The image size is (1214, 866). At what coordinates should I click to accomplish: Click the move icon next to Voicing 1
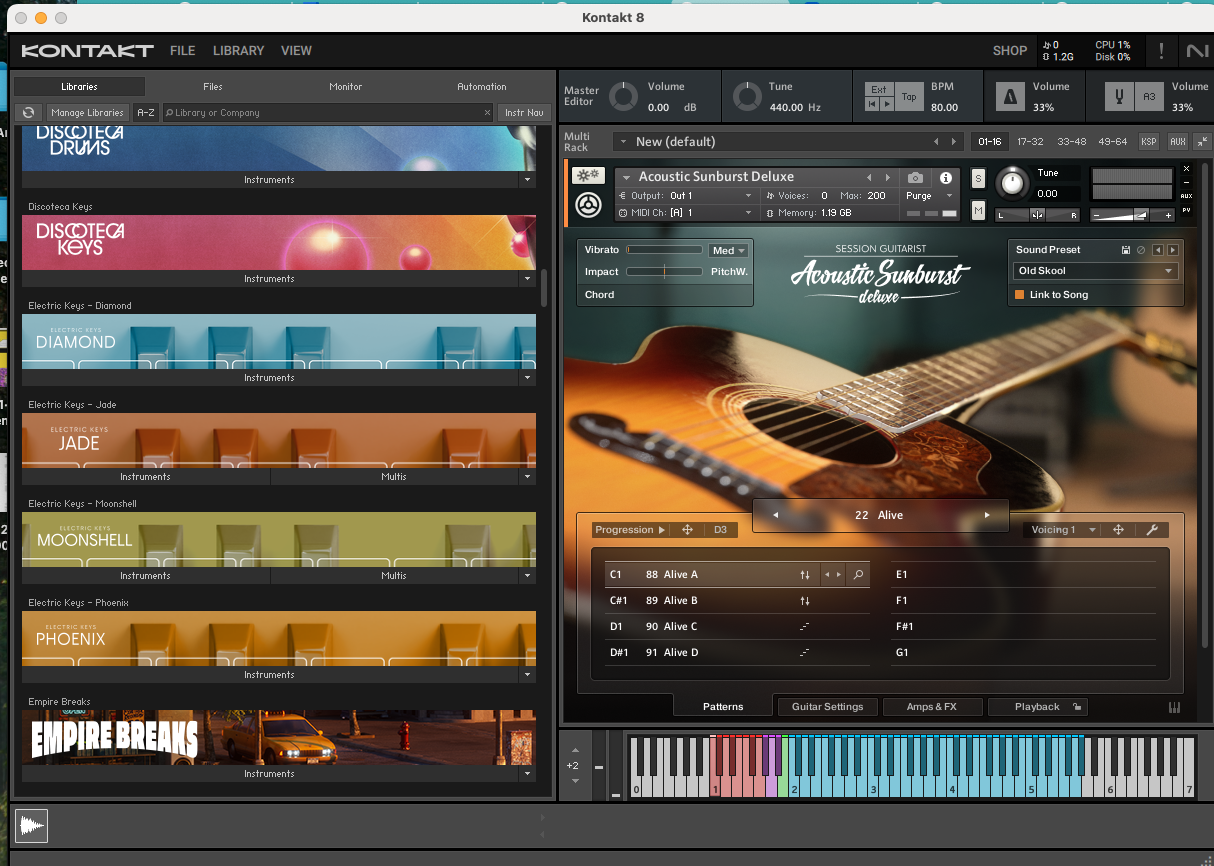(x=1119, y=530)
